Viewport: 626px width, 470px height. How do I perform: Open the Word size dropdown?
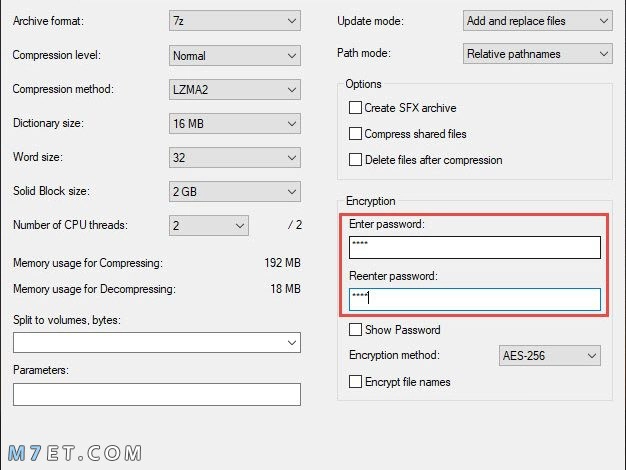[235, 158]
